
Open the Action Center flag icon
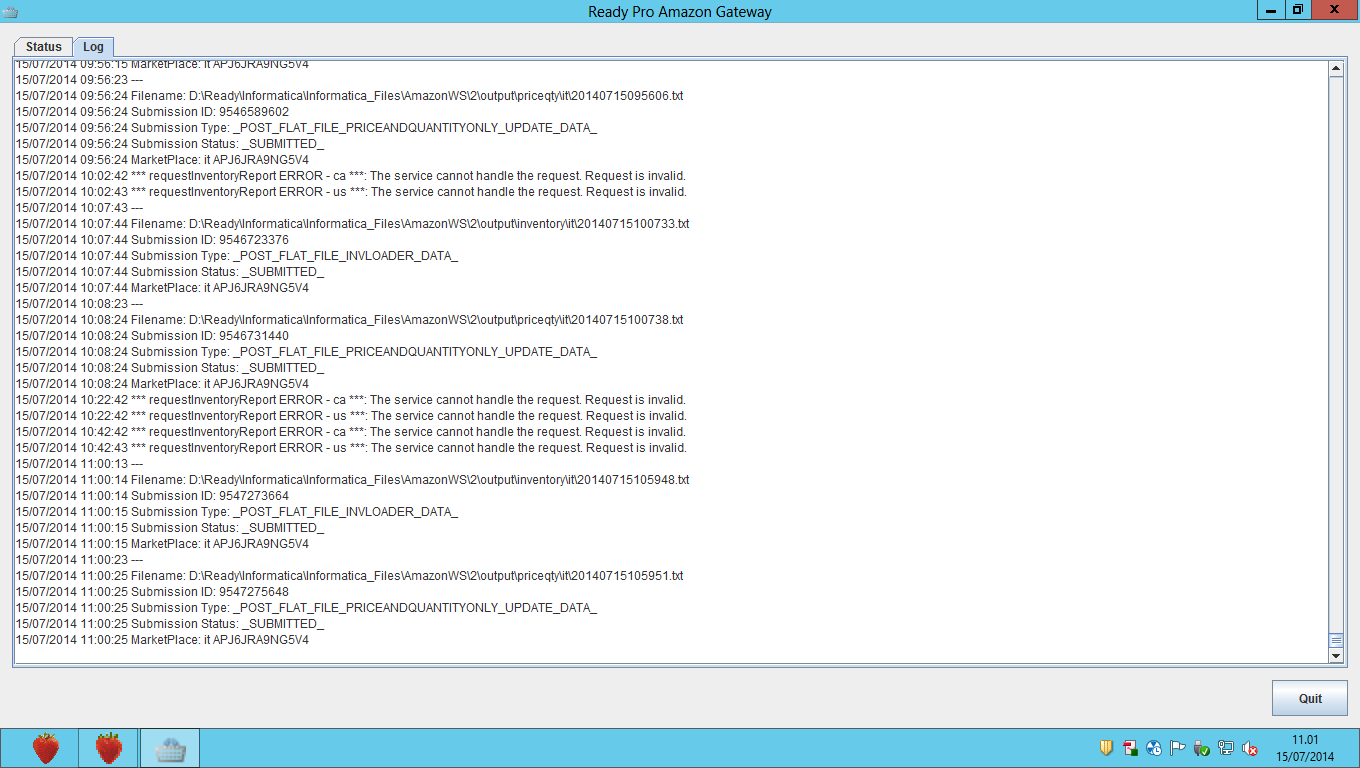1178,748
